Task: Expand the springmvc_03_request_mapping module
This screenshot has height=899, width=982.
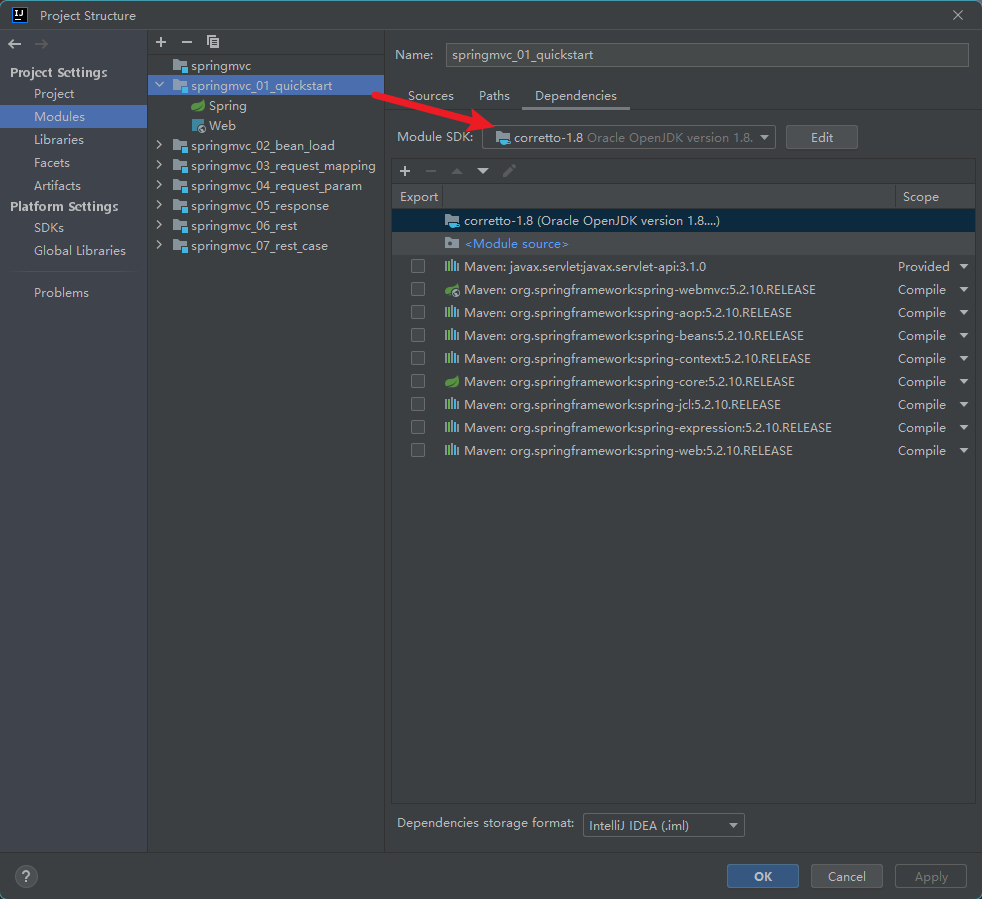Action: coord(160,165)
